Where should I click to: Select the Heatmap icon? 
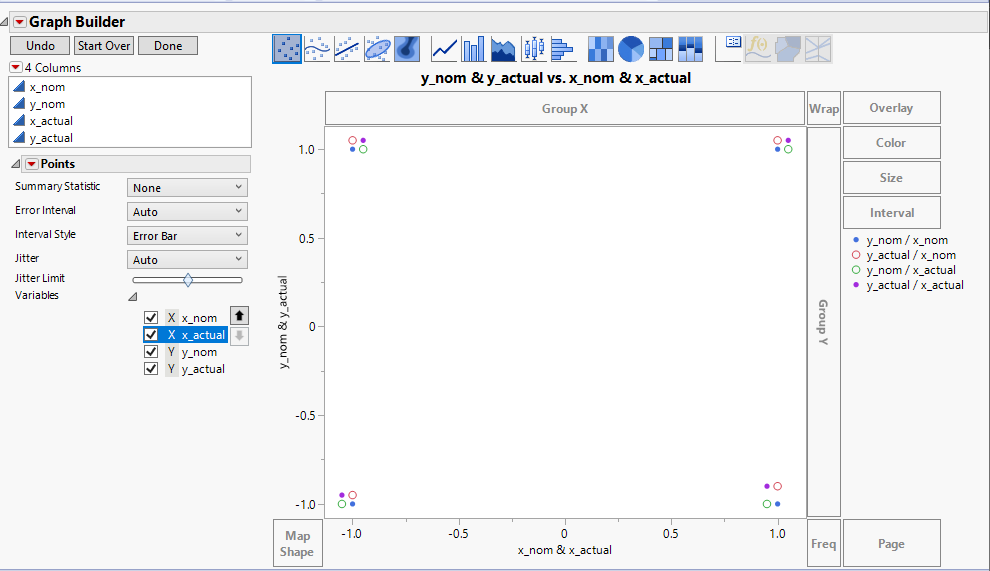[600, 49]
